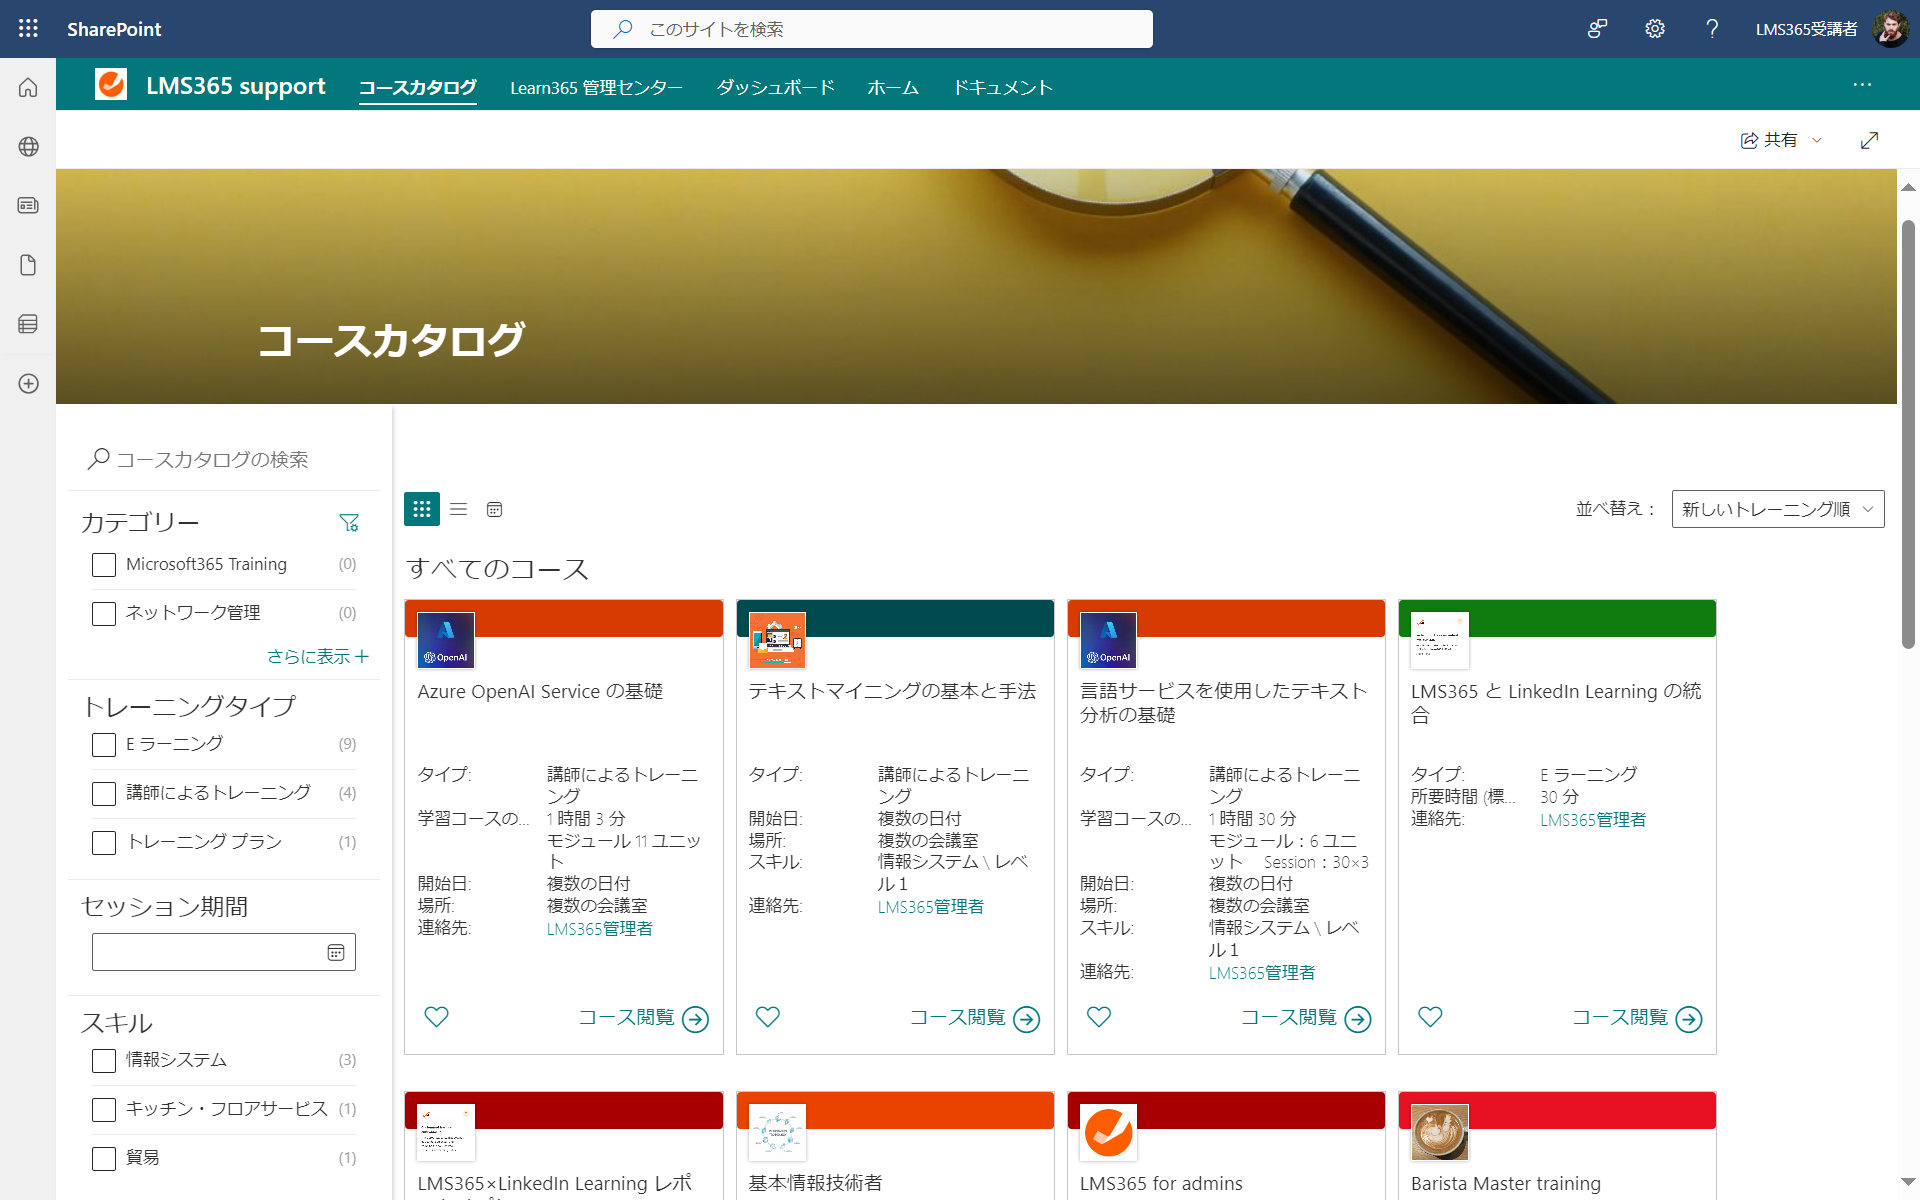Open Learn365 管理センター nav item
The width and height of the screenshot is (1920, 1200).
coord(596,87)
